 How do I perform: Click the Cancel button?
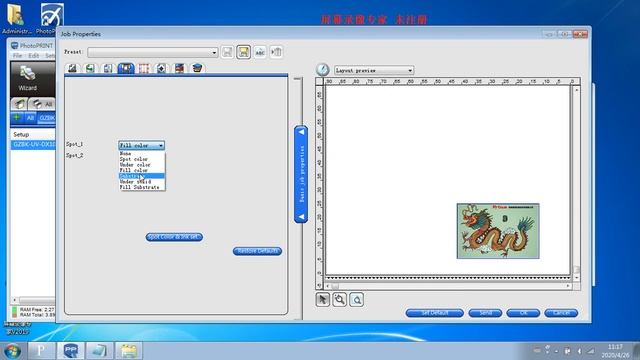pyautogui.click(x=561, y=313)
